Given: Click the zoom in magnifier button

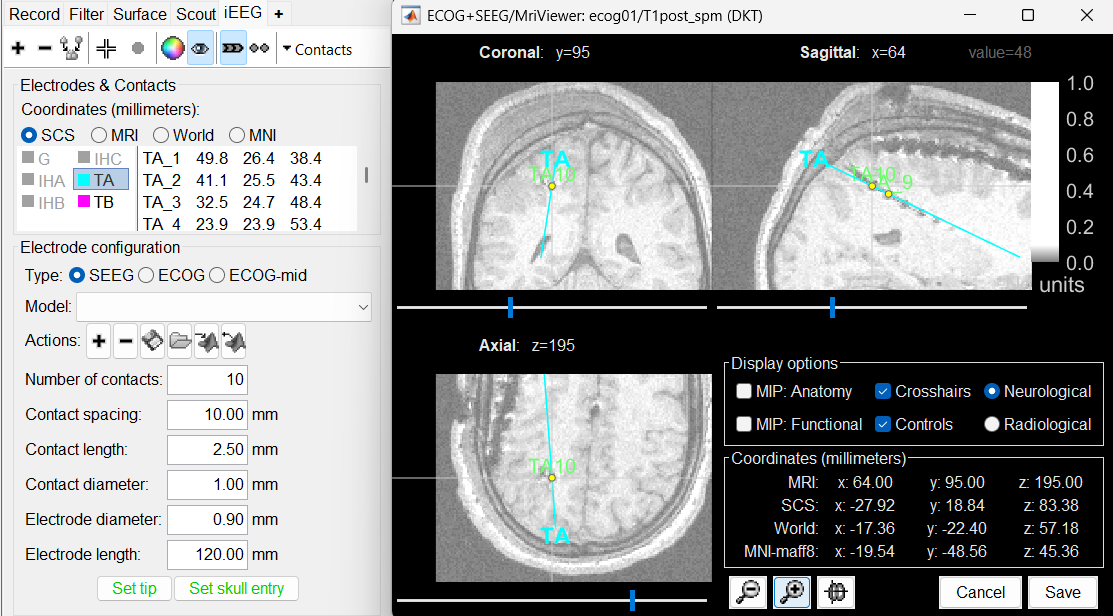Looking at the screenshot, I should pyautogui.click(x=792, y=592).
